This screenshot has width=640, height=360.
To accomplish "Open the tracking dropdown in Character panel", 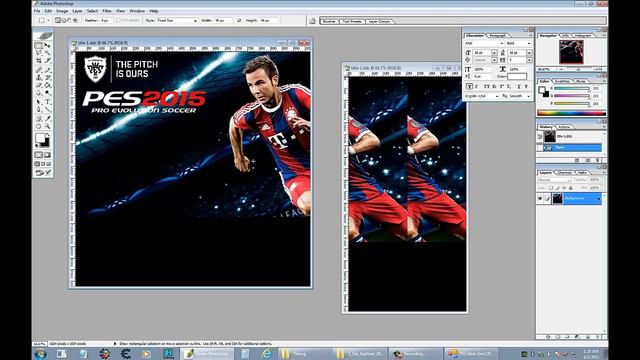I will pyautogui.click(x=529, y=60).
